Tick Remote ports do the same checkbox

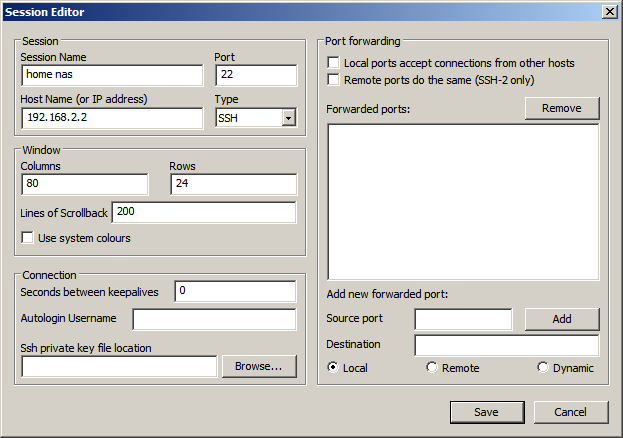[x=333, y=80]
